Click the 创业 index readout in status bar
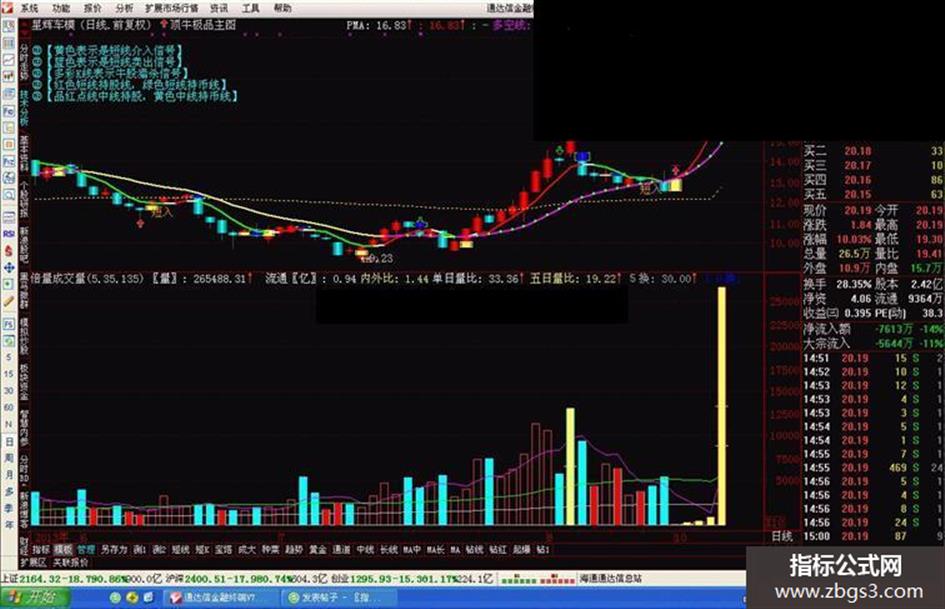 point(412,578)
